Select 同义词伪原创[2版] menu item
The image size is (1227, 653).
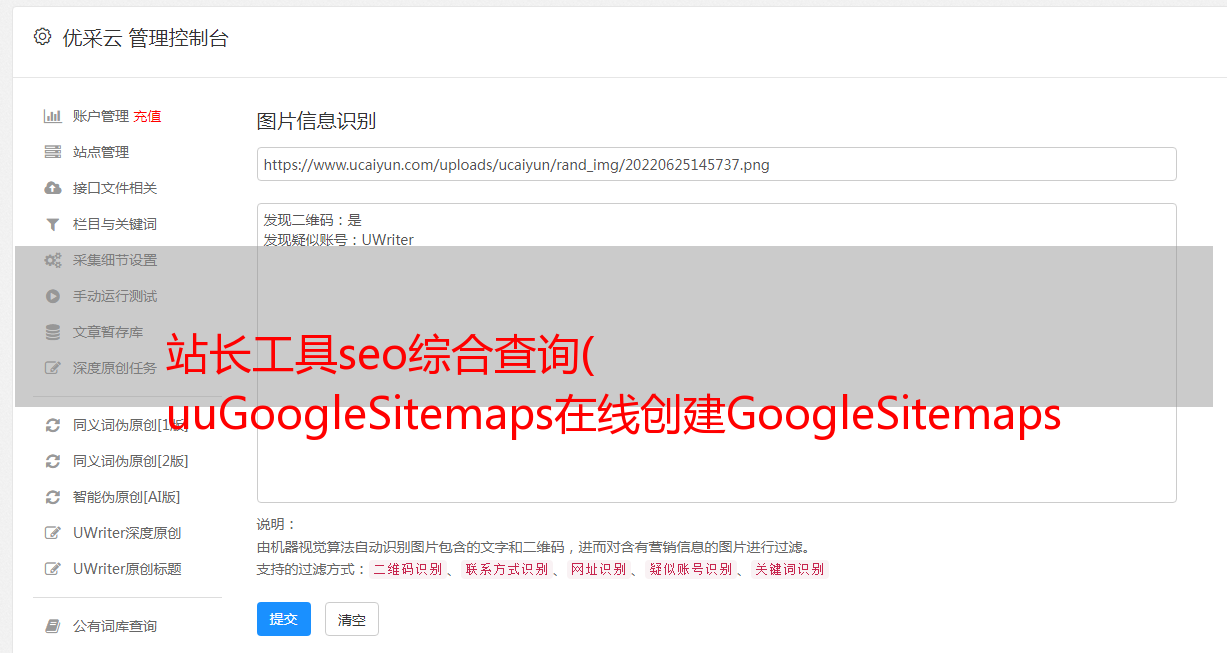pos(131,461)
